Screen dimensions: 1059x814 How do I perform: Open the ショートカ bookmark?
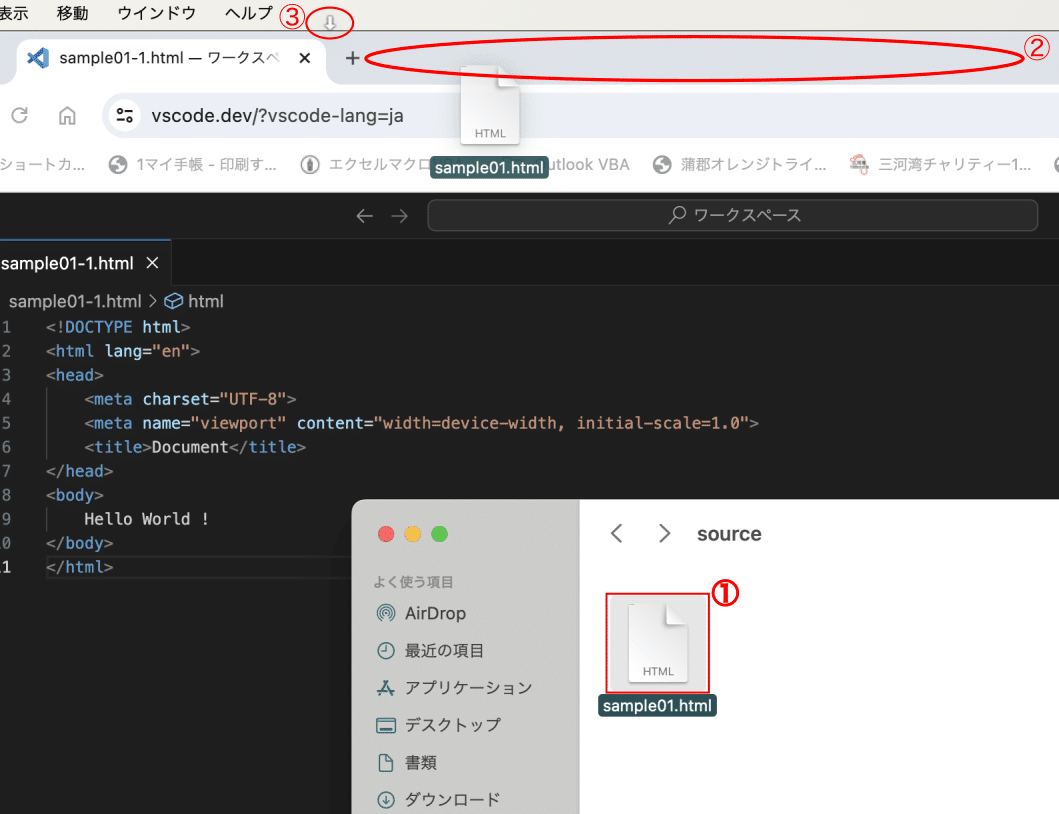pyautogui.click(x=43, y=165)
